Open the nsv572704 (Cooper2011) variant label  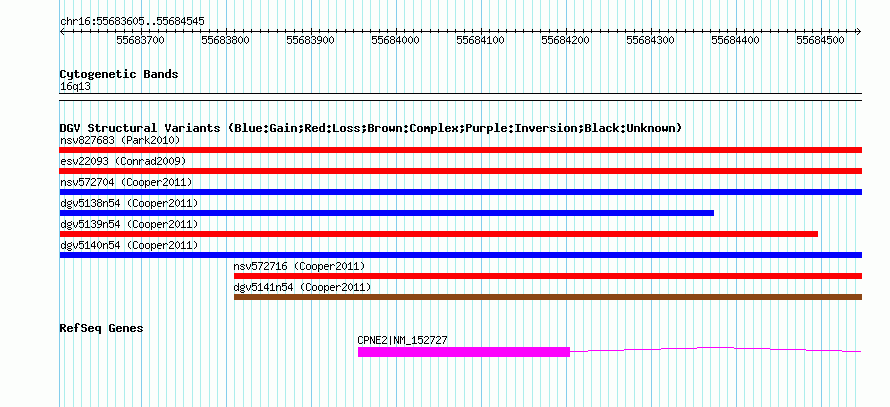(x=126, y=182)
